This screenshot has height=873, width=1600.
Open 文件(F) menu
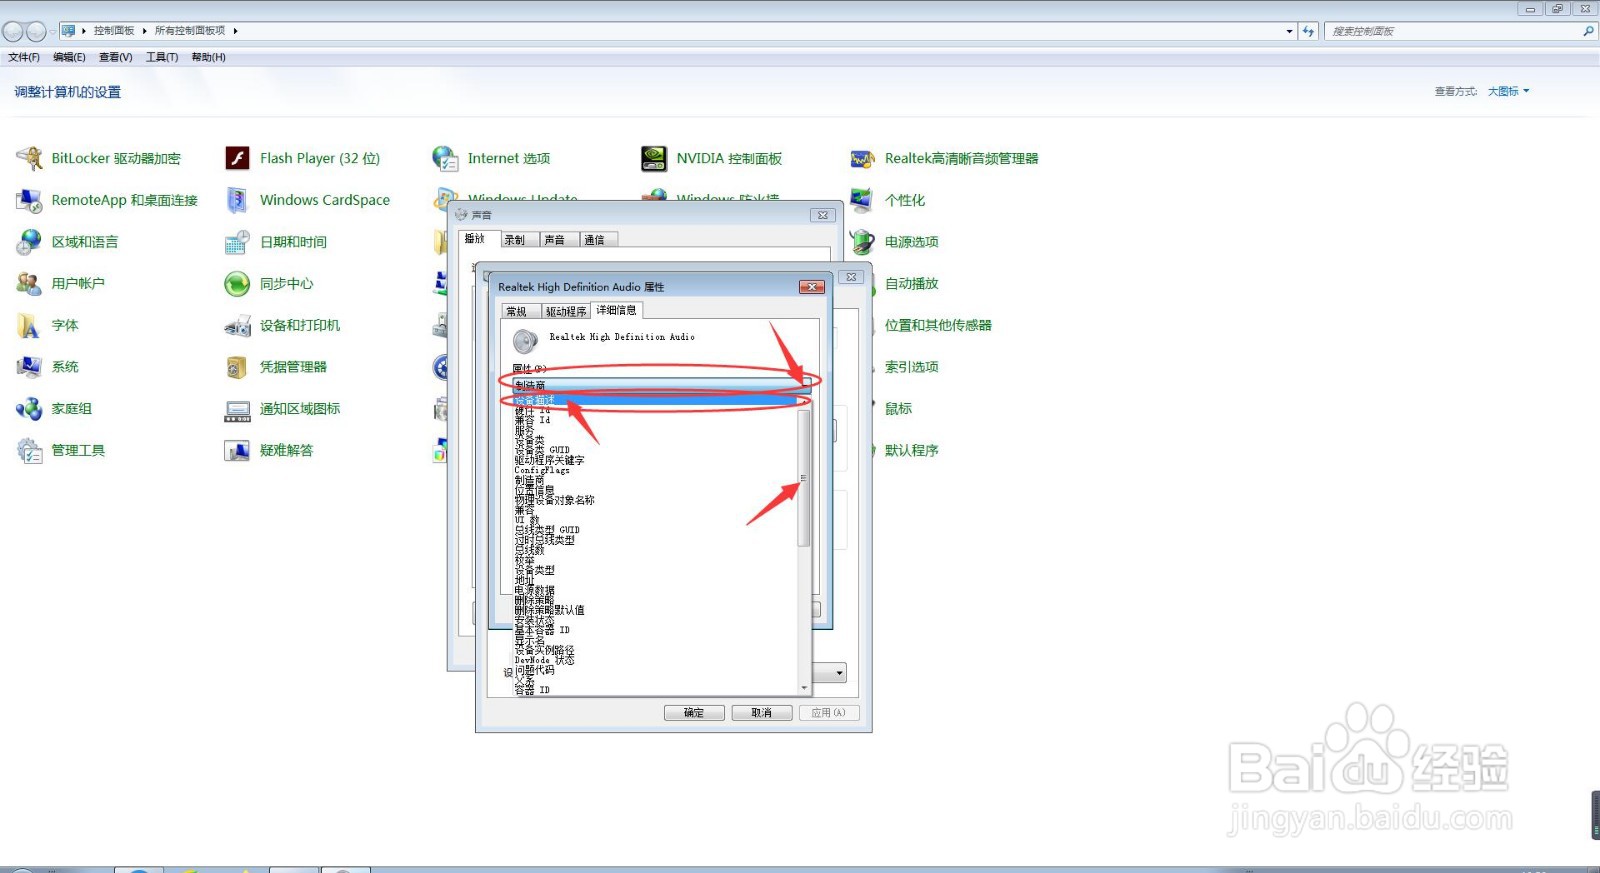(24, 57)
